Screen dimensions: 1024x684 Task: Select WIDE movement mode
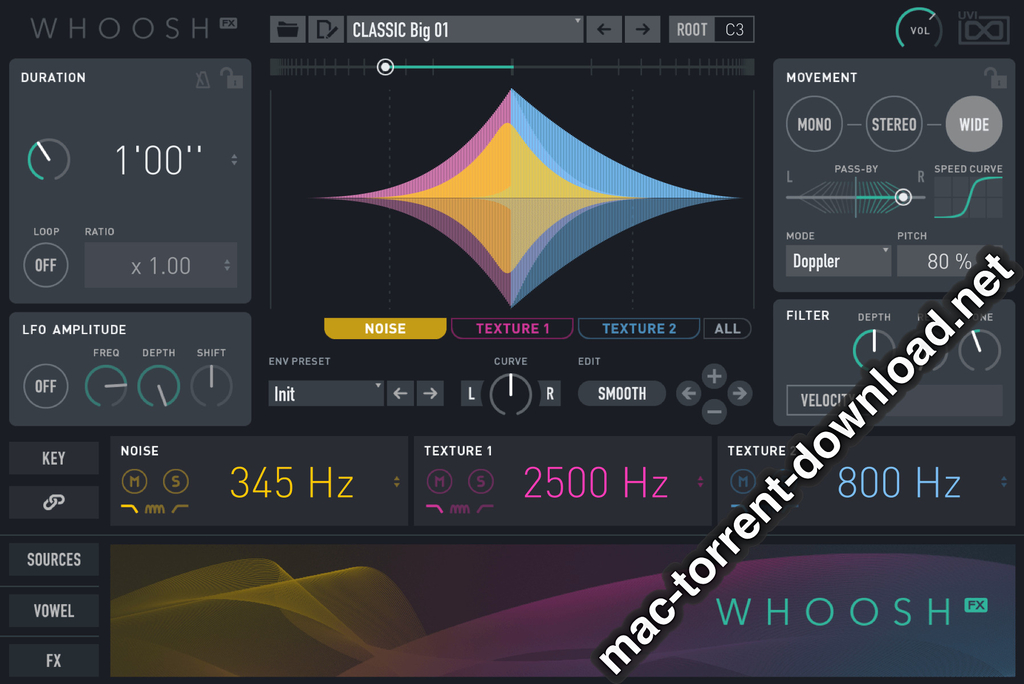[974, 124]
